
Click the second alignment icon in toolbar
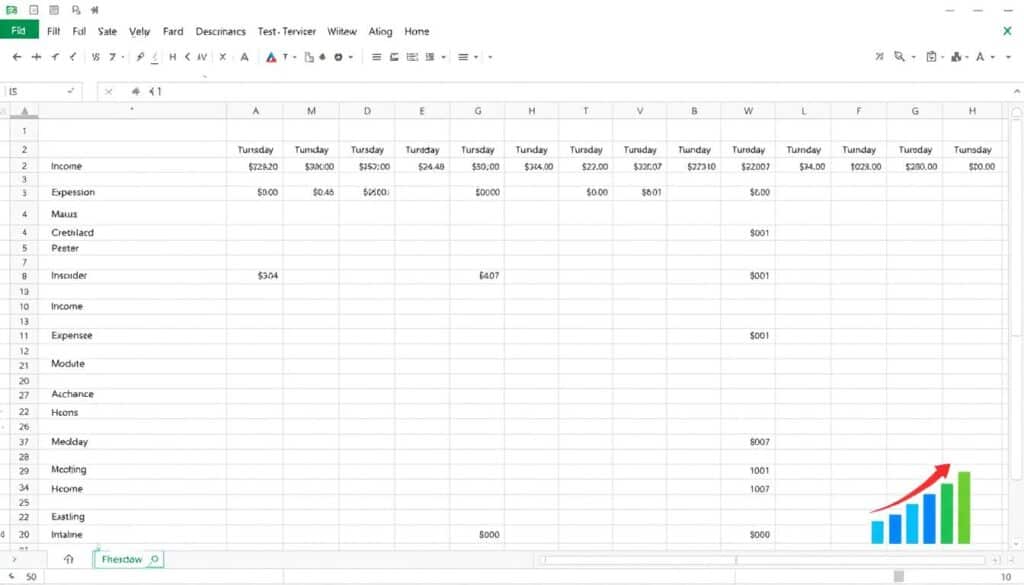click(394, 57)
